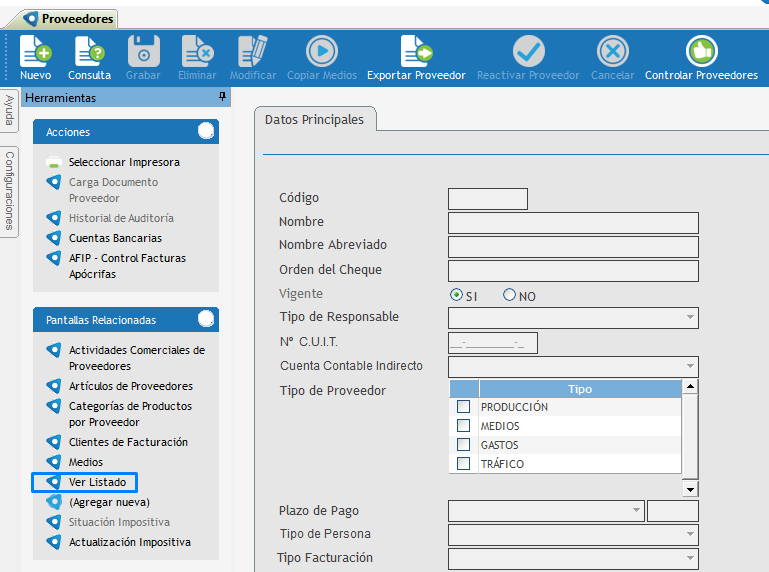This screenshot has width=769, height=572.
Task: Click Controlar Proveedores thumbs-up icon
Action: click(701, 51)
